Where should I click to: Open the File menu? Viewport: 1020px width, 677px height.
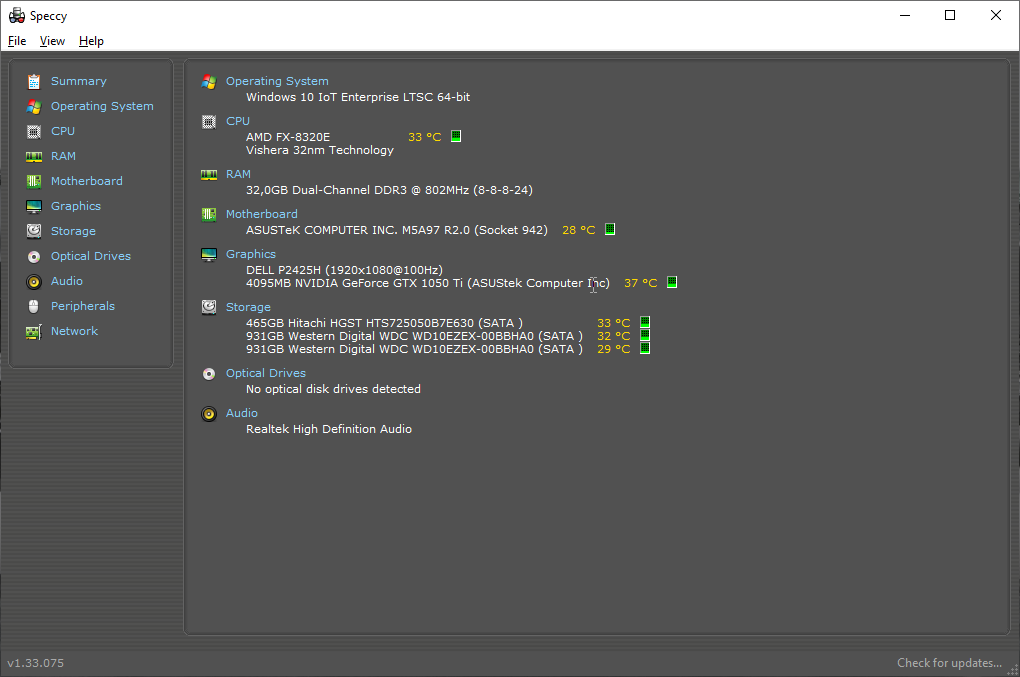pos(17,41)
